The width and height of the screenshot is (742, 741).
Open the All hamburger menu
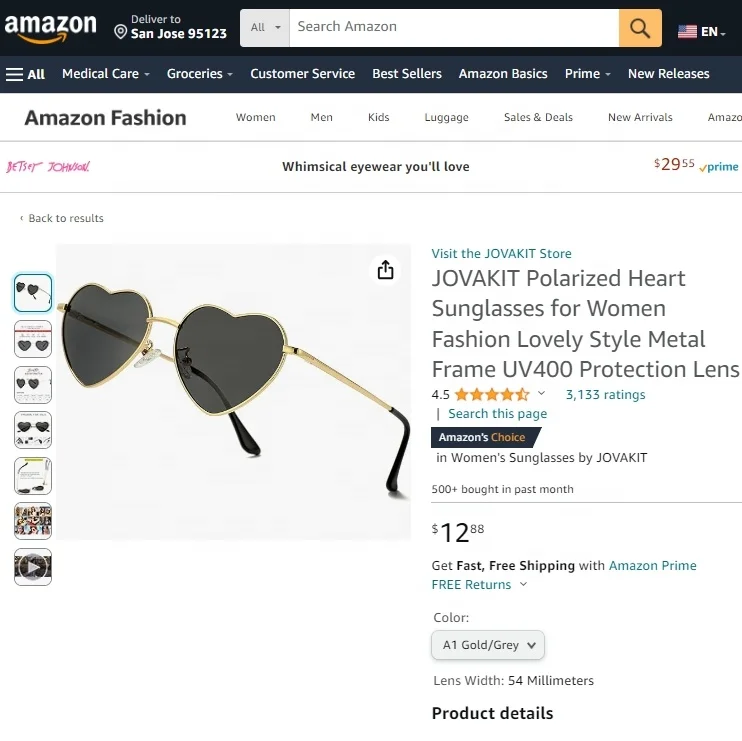[x=26, y=74]
